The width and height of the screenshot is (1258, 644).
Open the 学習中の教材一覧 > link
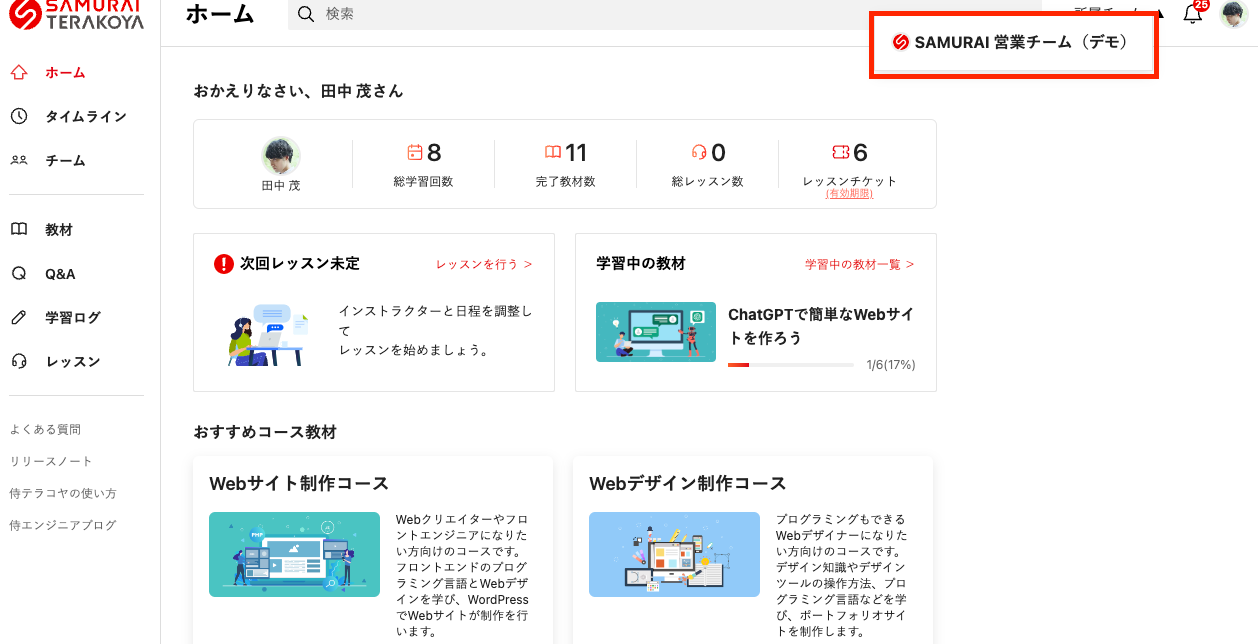(x=860, y=265)
